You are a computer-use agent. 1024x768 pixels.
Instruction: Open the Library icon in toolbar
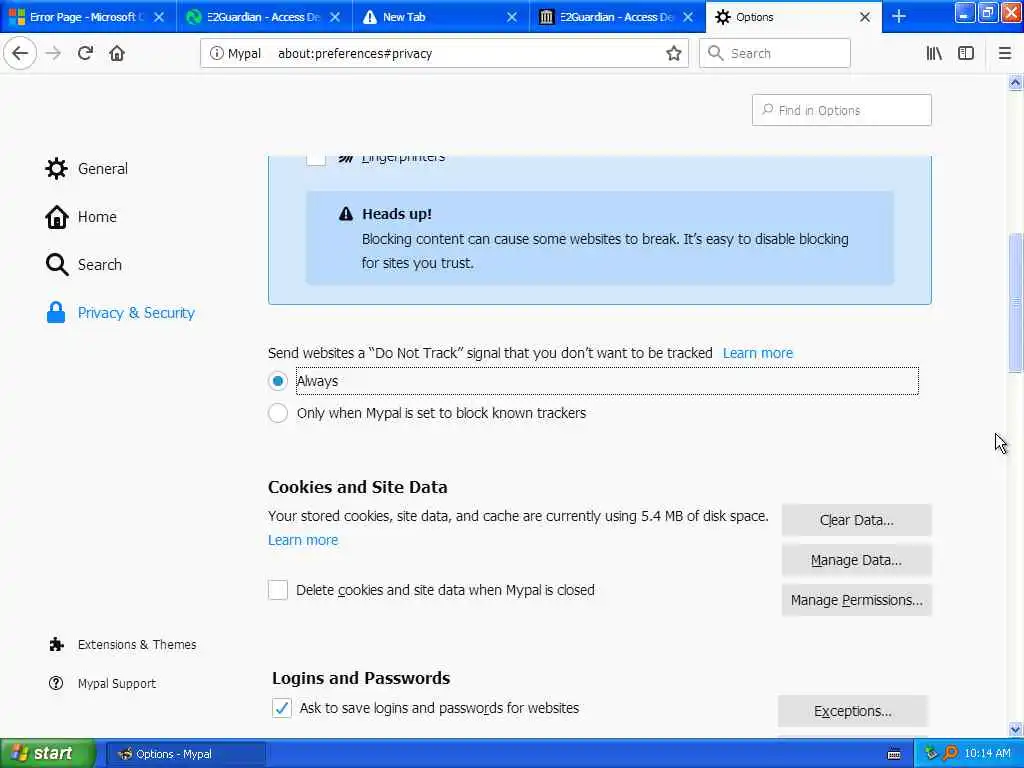[934, 54]
